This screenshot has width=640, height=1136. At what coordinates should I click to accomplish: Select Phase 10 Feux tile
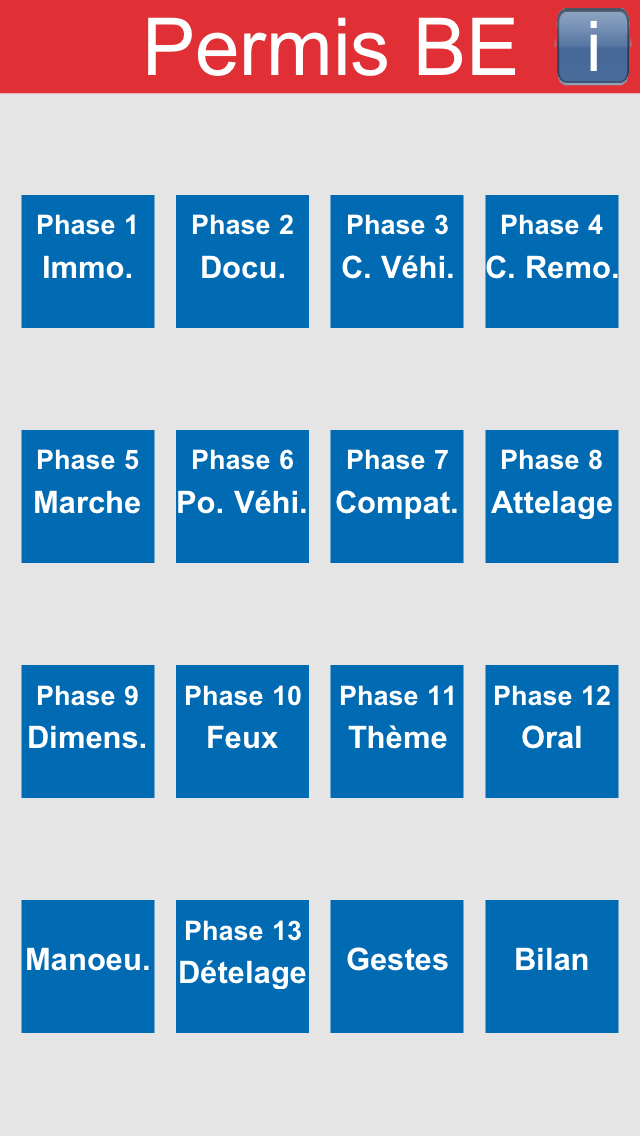click(x=242, y=732)
